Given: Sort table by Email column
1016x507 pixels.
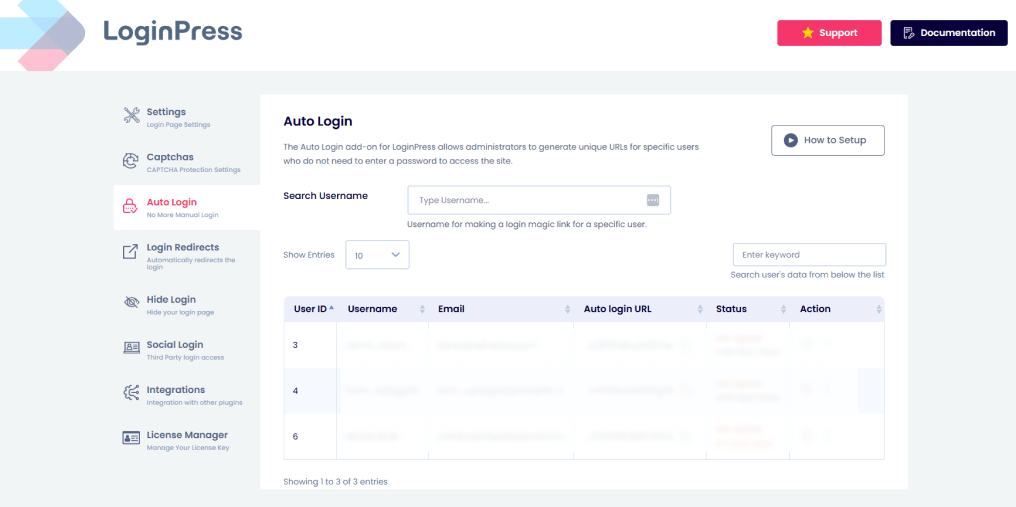Looking at the screenshot, I should pyautogui.click(x=502, y=309).
